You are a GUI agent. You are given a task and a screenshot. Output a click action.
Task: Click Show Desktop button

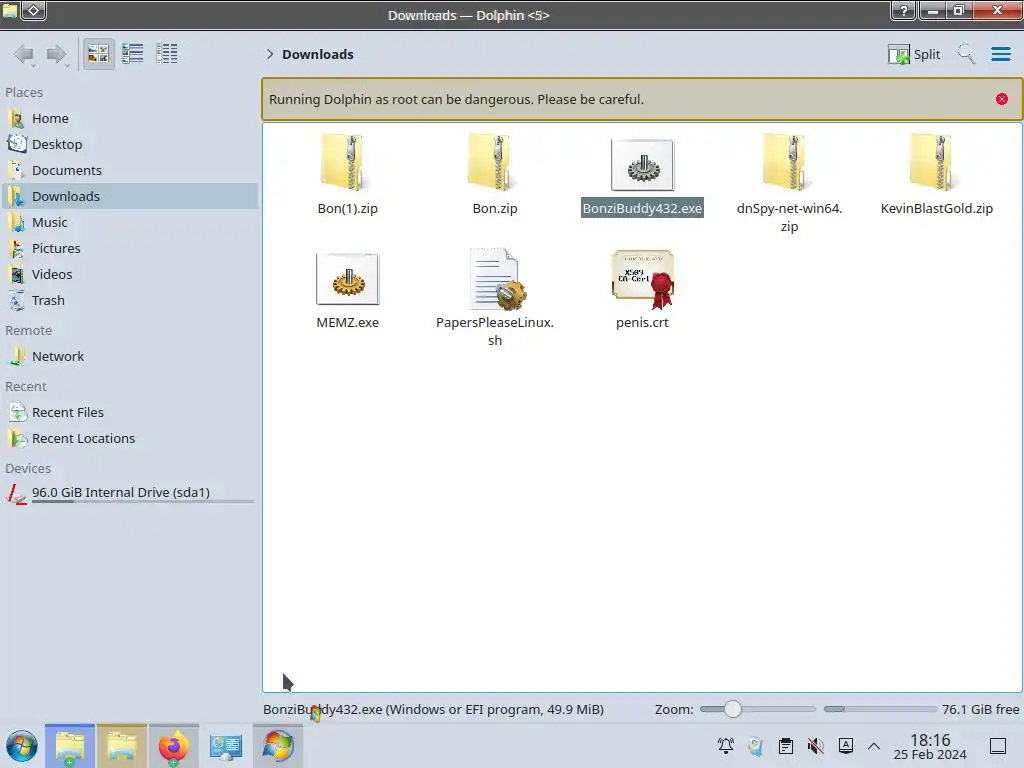tap(998, 746)
